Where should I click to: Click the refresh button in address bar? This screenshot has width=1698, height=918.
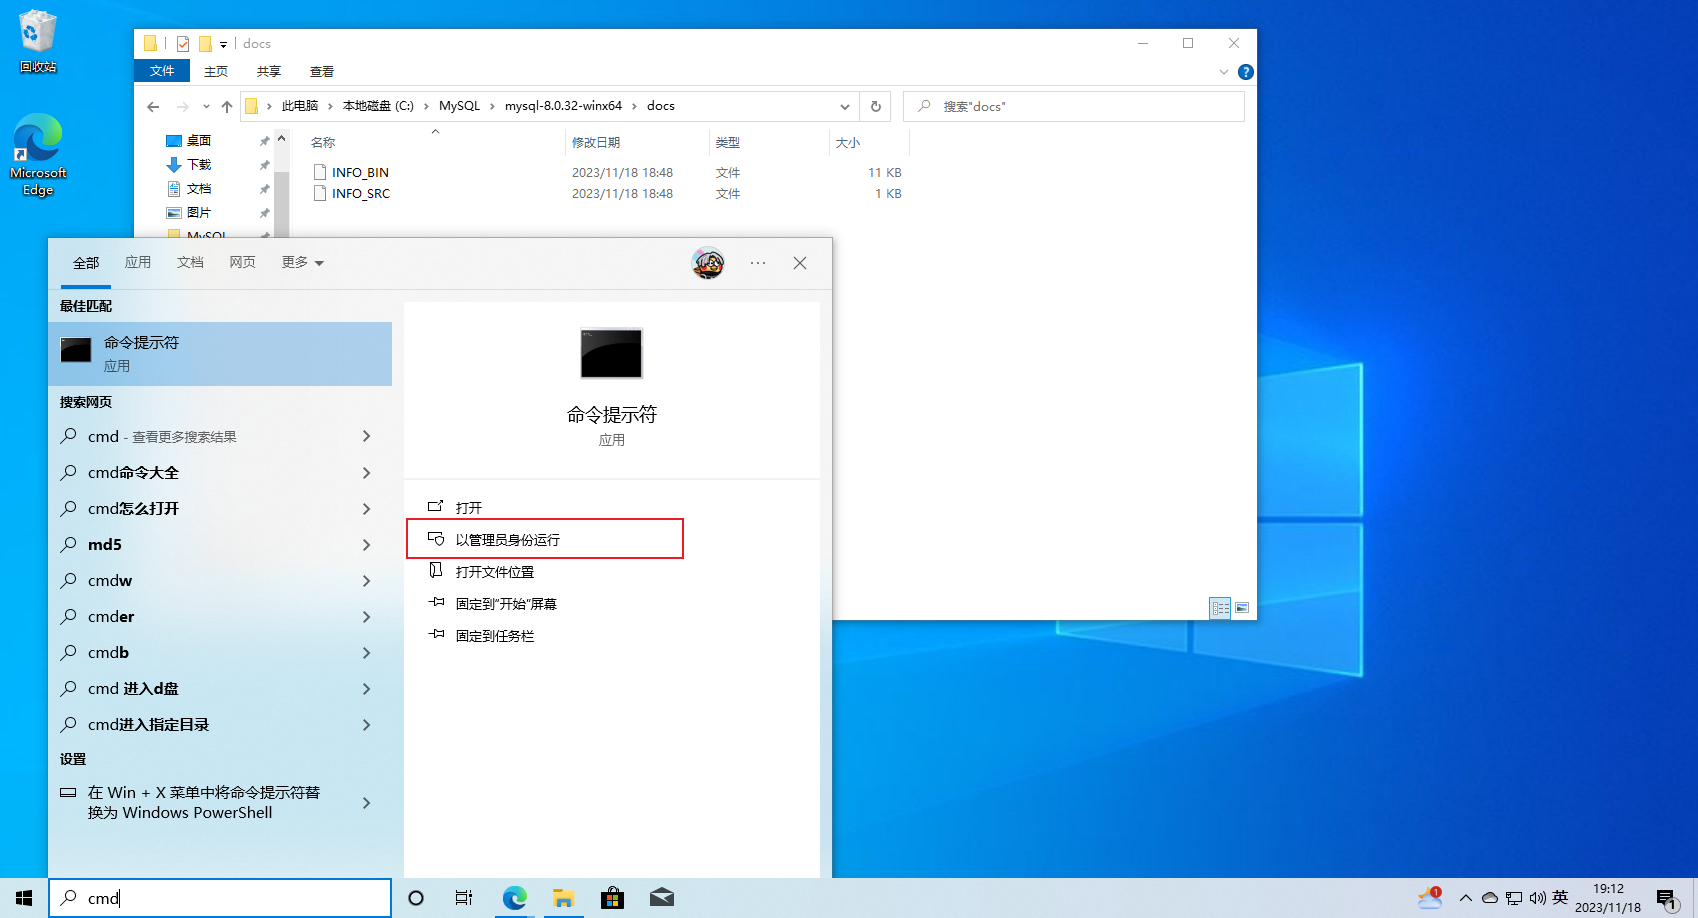tap(876, 106)
